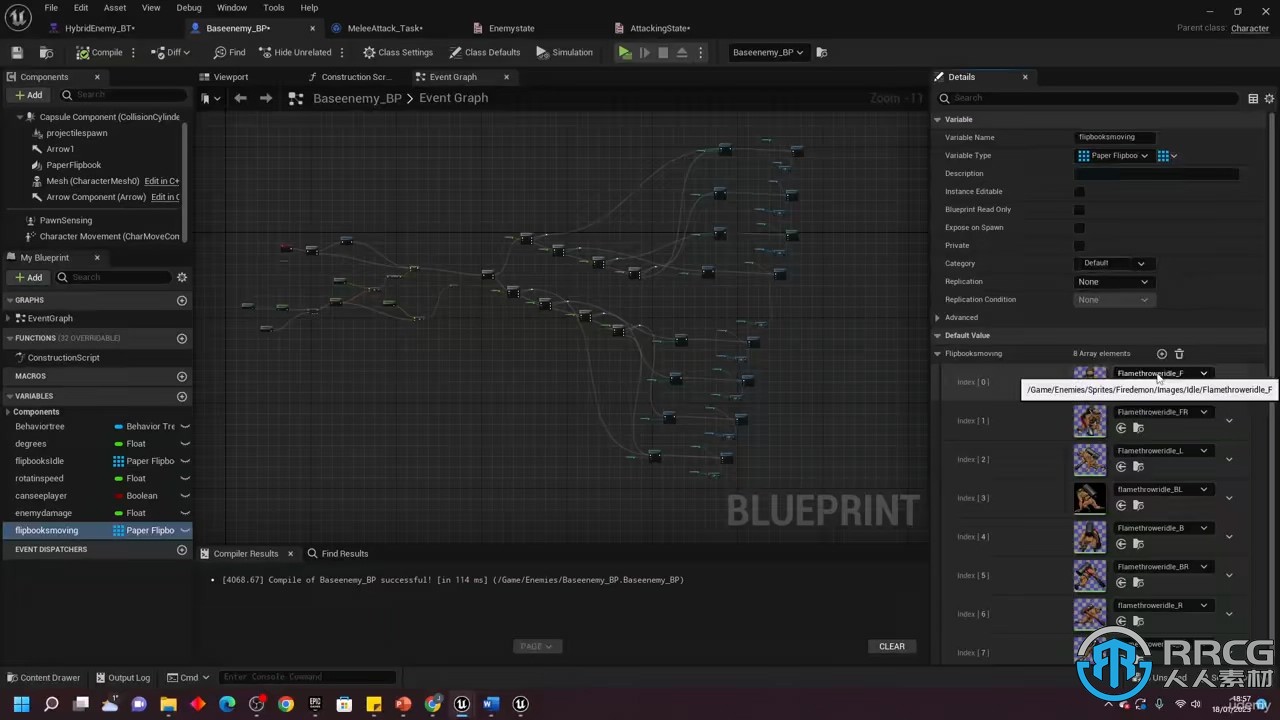1280x720 pixels.
Task: Add a new component
Action: [x=28, y=95]
